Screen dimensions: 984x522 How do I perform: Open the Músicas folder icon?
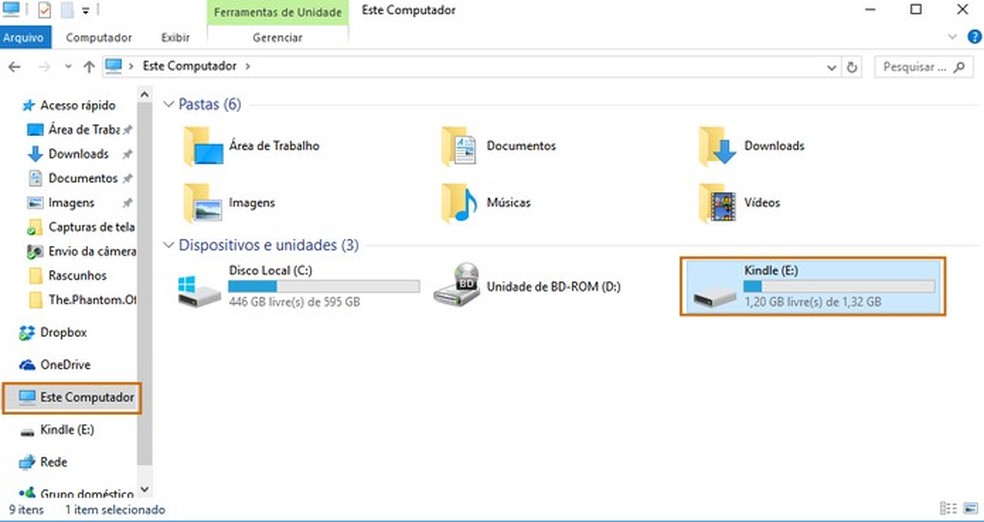click(x=459, y=203)
